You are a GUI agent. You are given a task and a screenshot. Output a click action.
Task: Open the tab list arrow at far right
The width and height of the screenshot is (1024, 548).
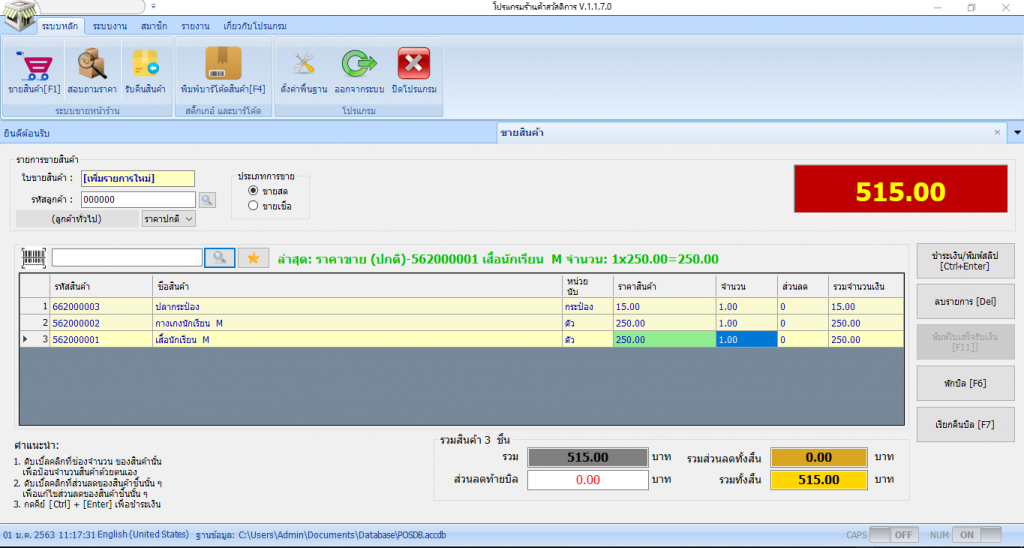point(1016,133)
